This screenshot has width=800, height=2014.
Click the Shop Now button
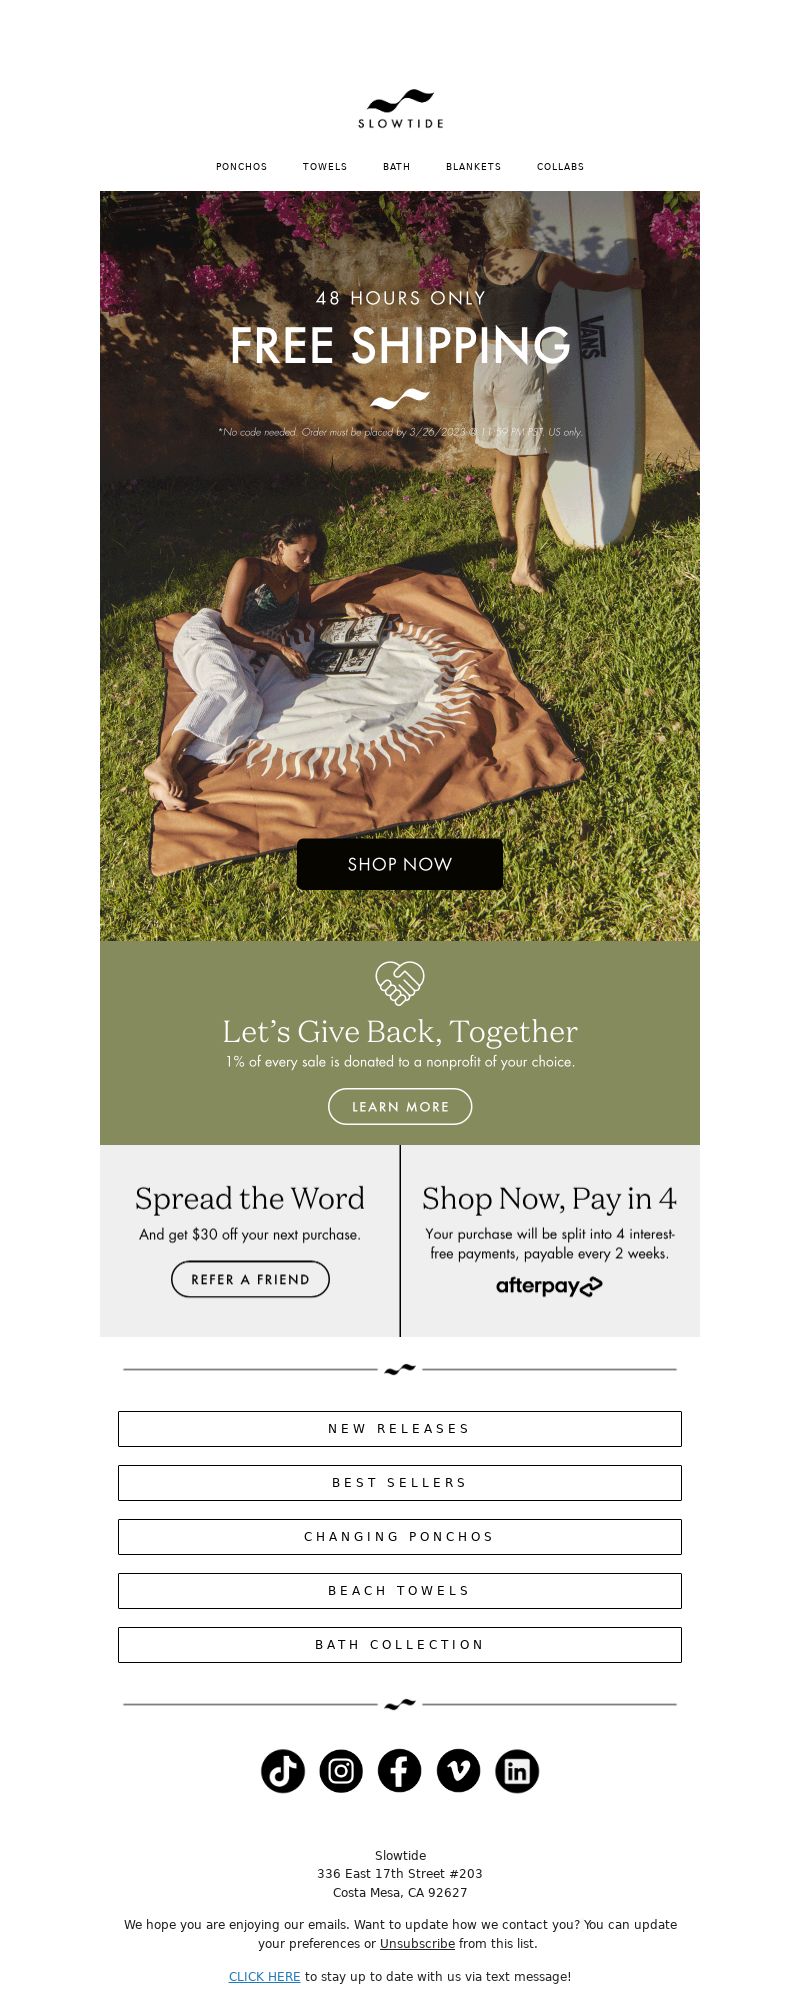click(400, 864)
